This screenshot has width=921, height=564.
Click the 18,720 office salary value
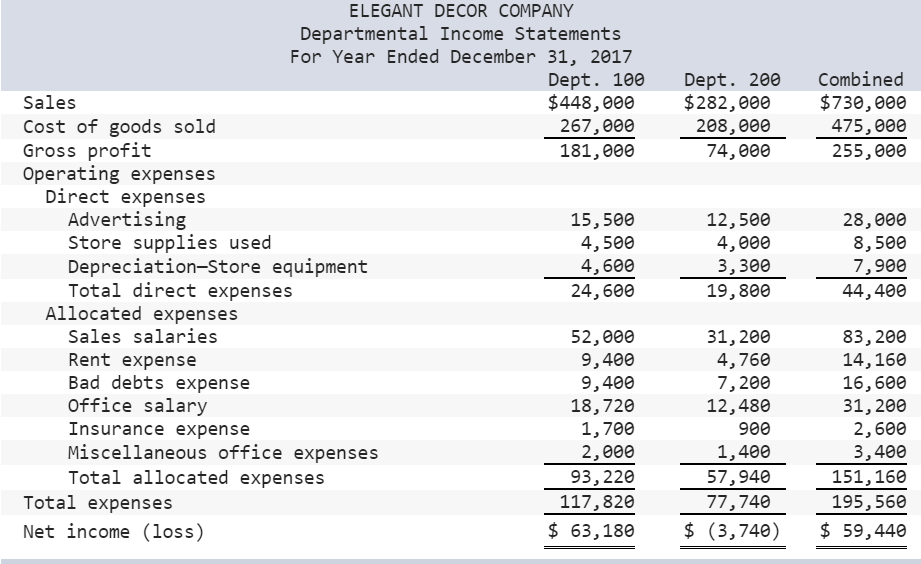pos(603,406)
